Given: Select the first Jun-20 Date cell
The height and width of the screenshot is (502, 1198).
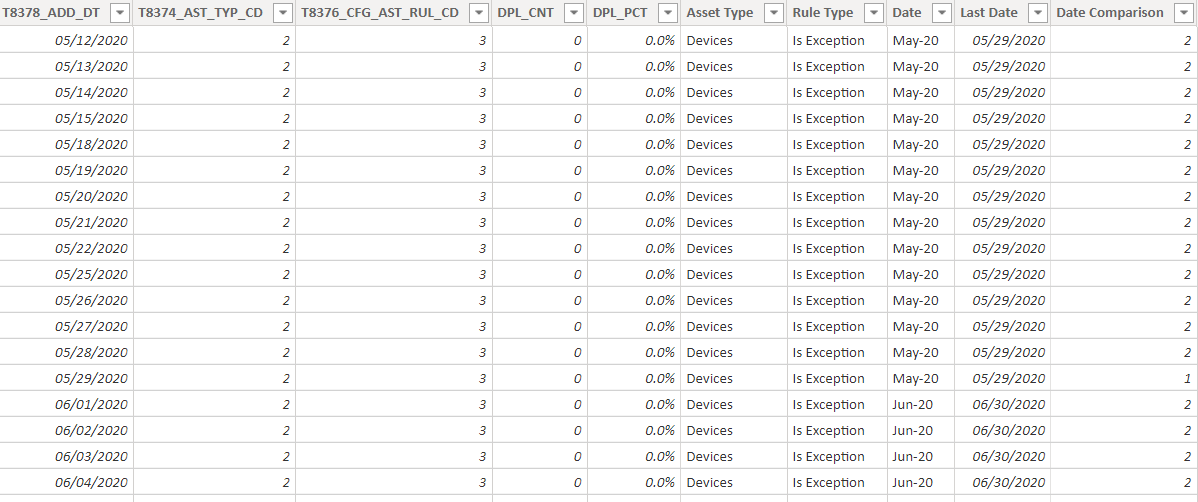Looking at the screenshot, I should (x=921, y=404).
